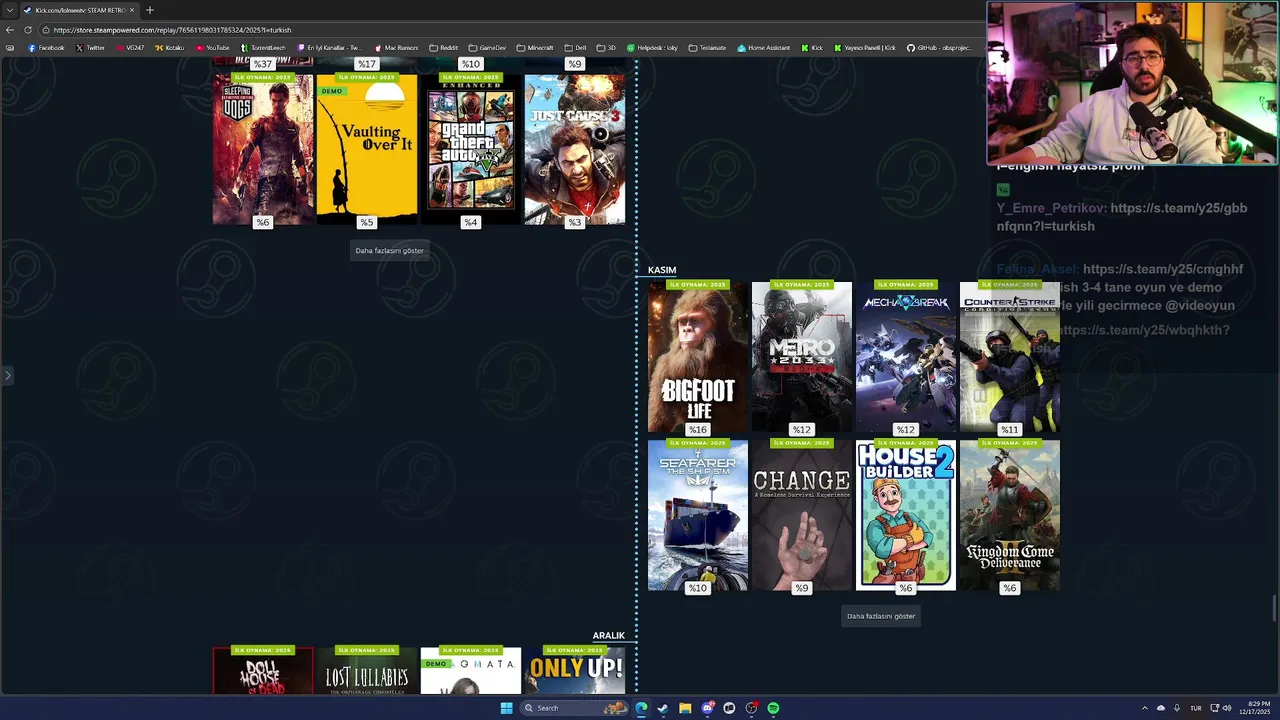This screenshot has height=720, width=1280.
Task: Open the Lost Lullabies game cover
Action: point(366,670)
